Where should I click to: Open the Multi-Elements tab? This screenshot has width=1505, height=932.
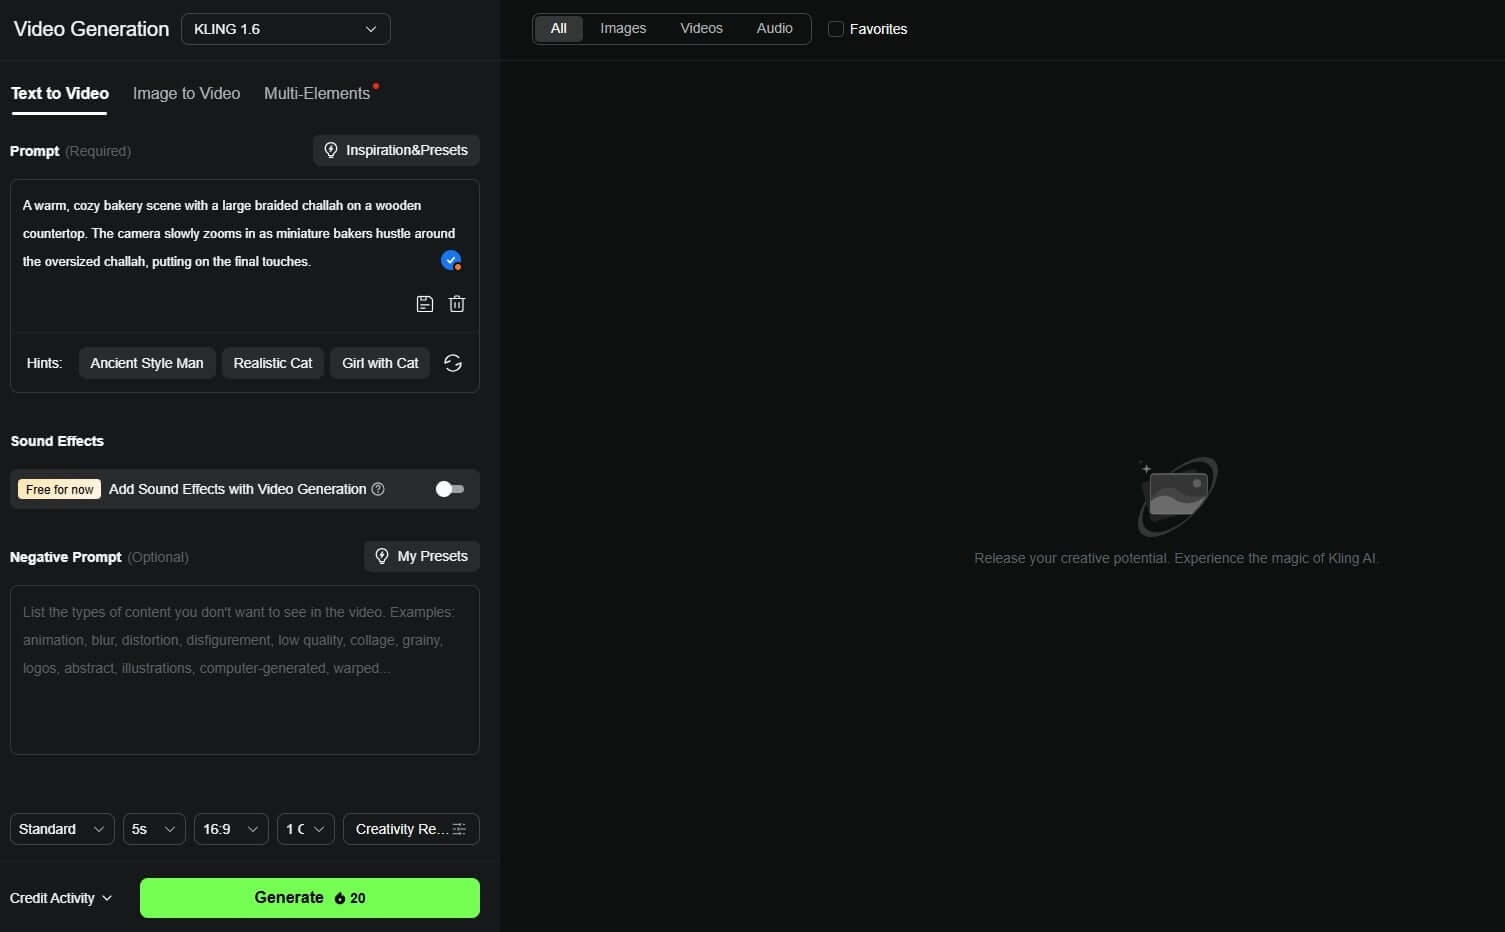[x=317, y=93]
